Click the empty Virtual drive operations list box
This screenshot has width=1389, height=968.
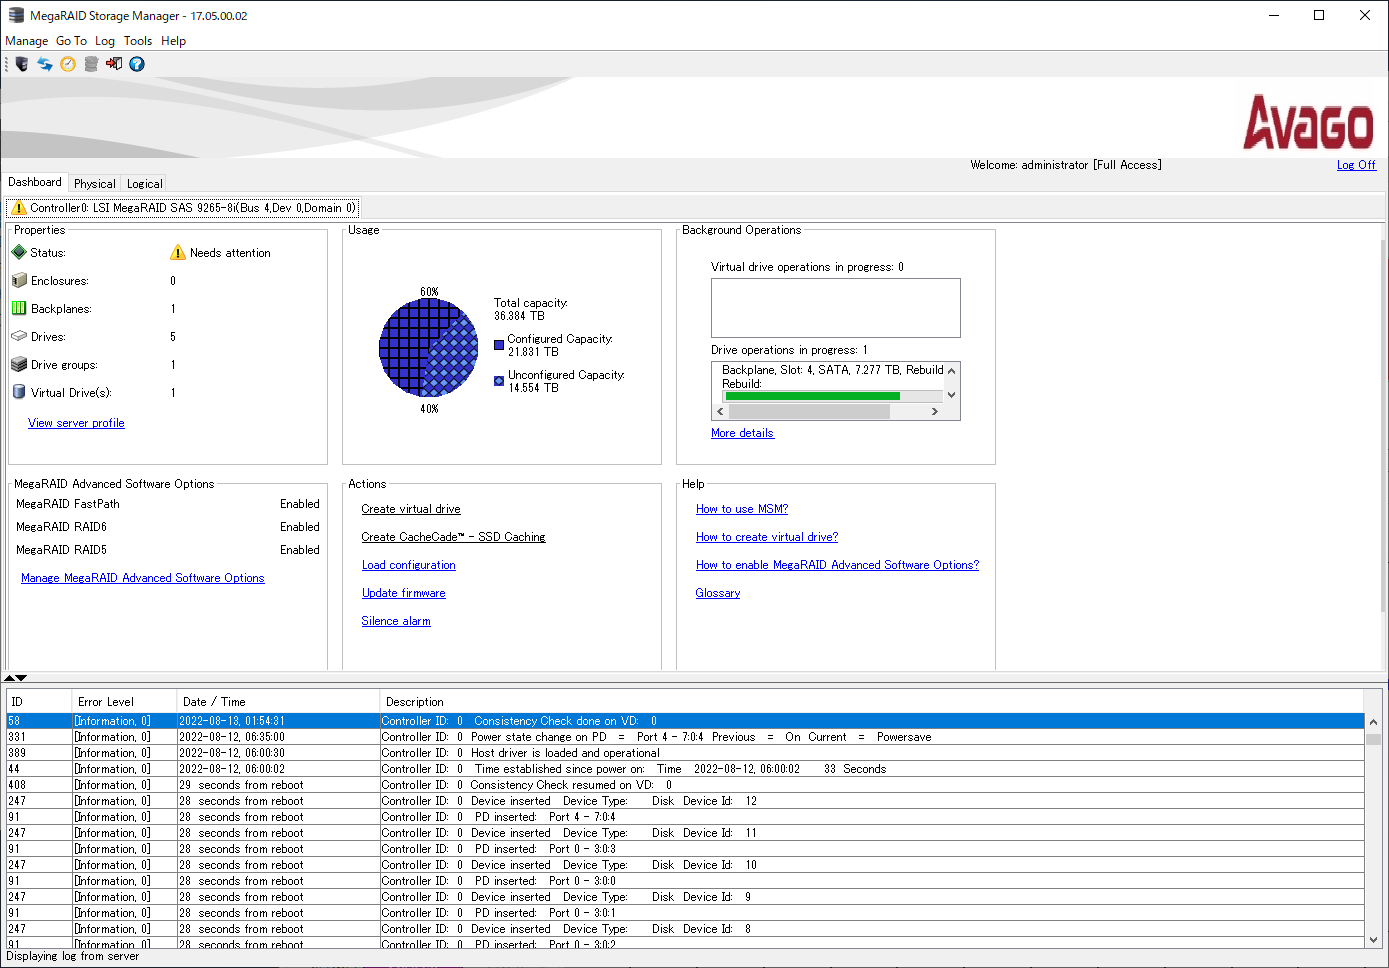836,308
